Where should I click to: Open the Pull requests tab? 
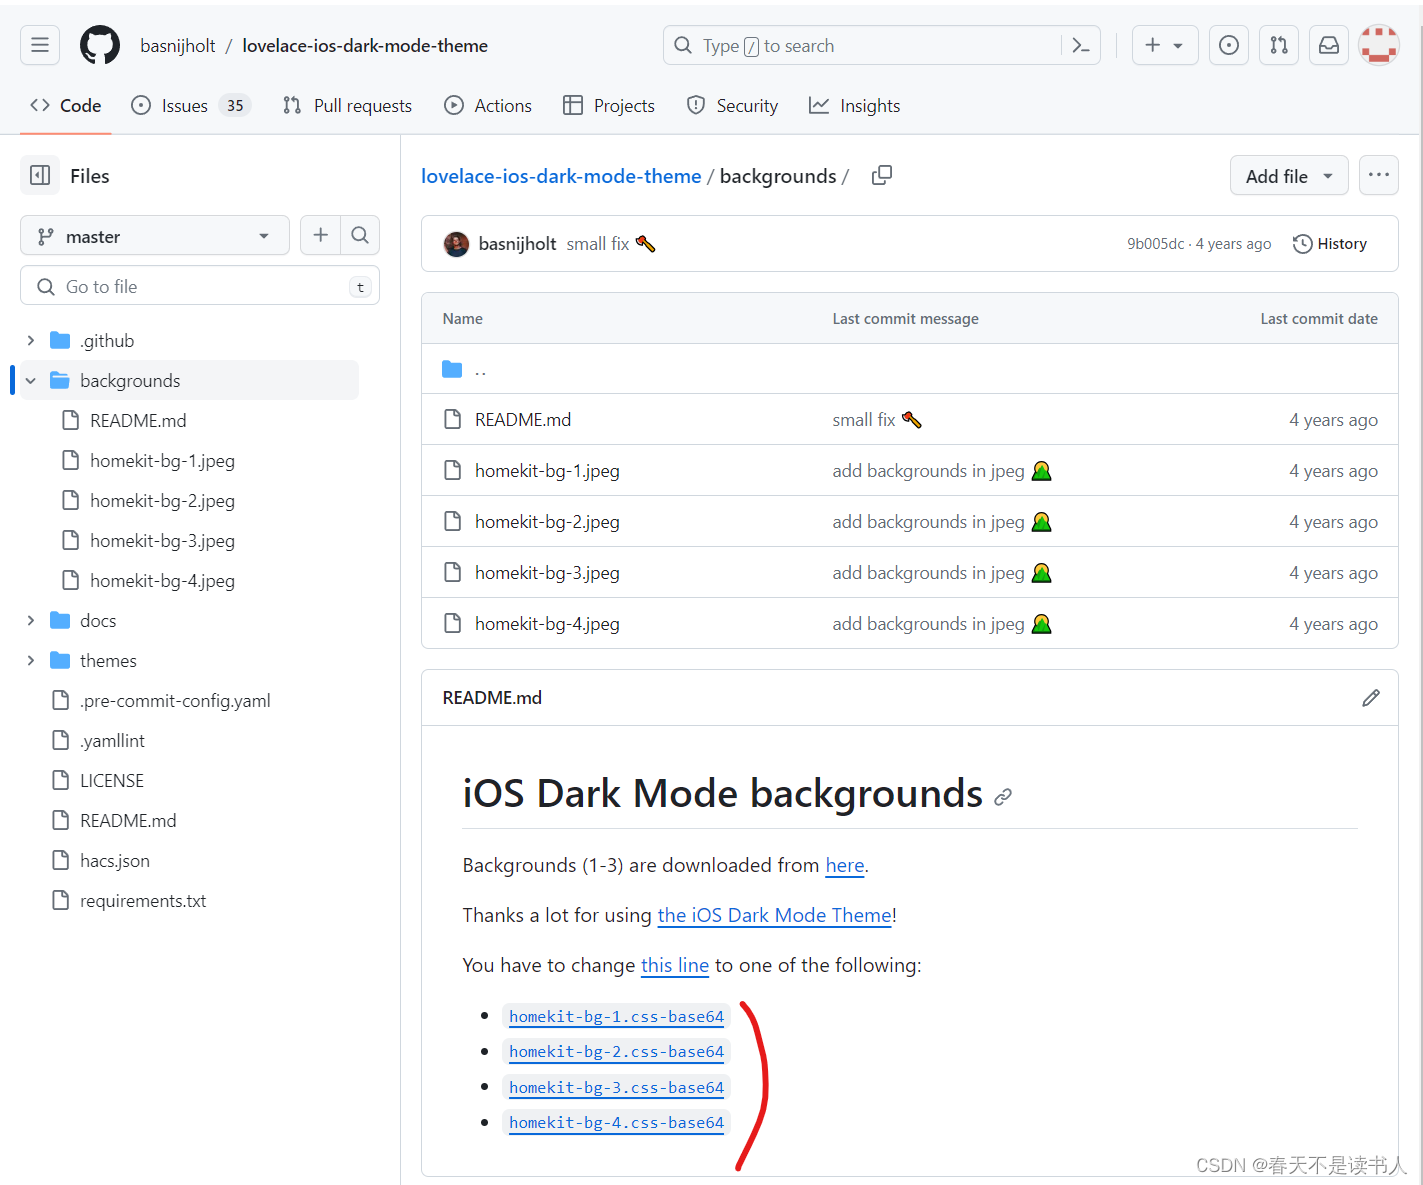coord(347,106)
